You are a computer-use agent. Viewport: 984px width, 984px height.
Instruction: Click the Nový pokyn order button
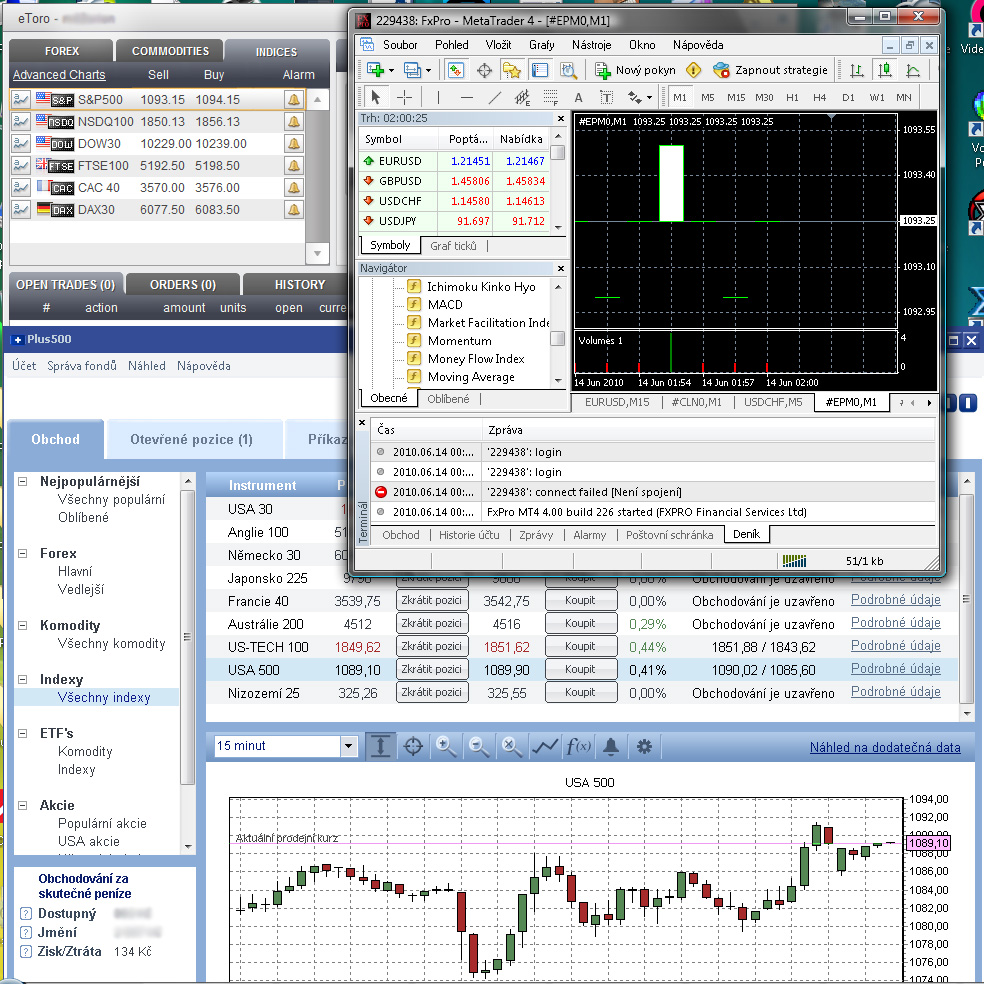click(635, 70)
